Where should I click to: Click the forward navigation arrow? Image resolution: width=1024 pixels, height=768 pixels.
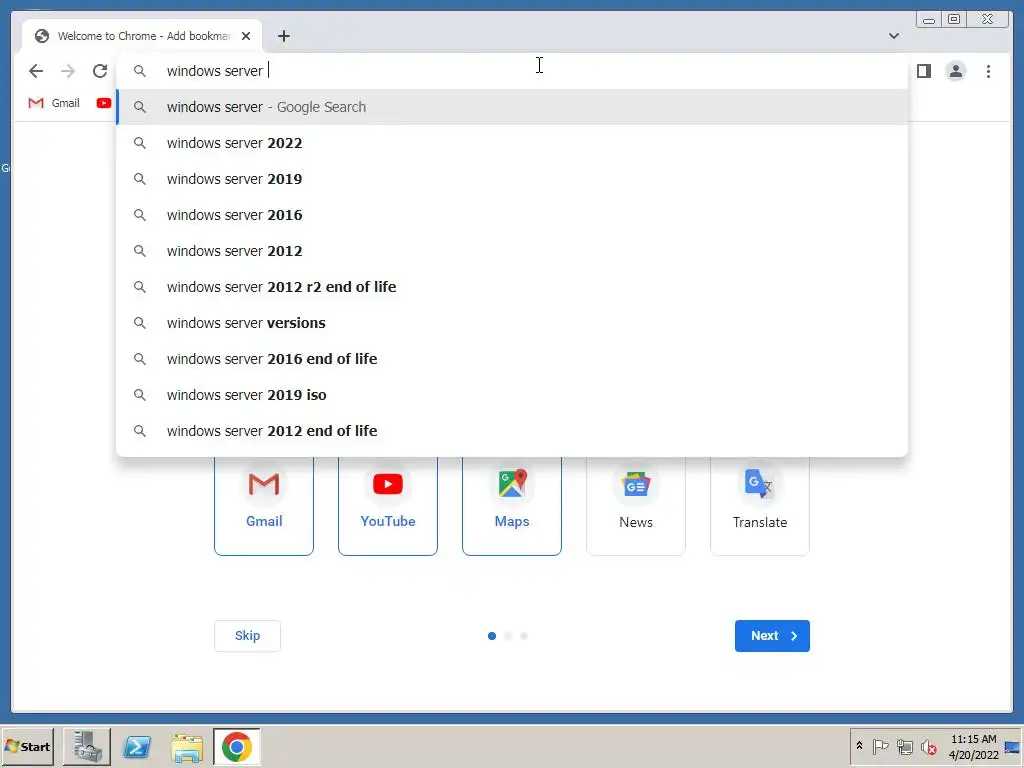click(x=68, y=71)
